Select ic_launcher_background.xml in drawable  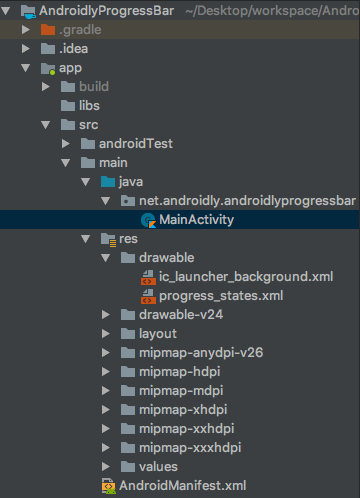click(246, 277)
